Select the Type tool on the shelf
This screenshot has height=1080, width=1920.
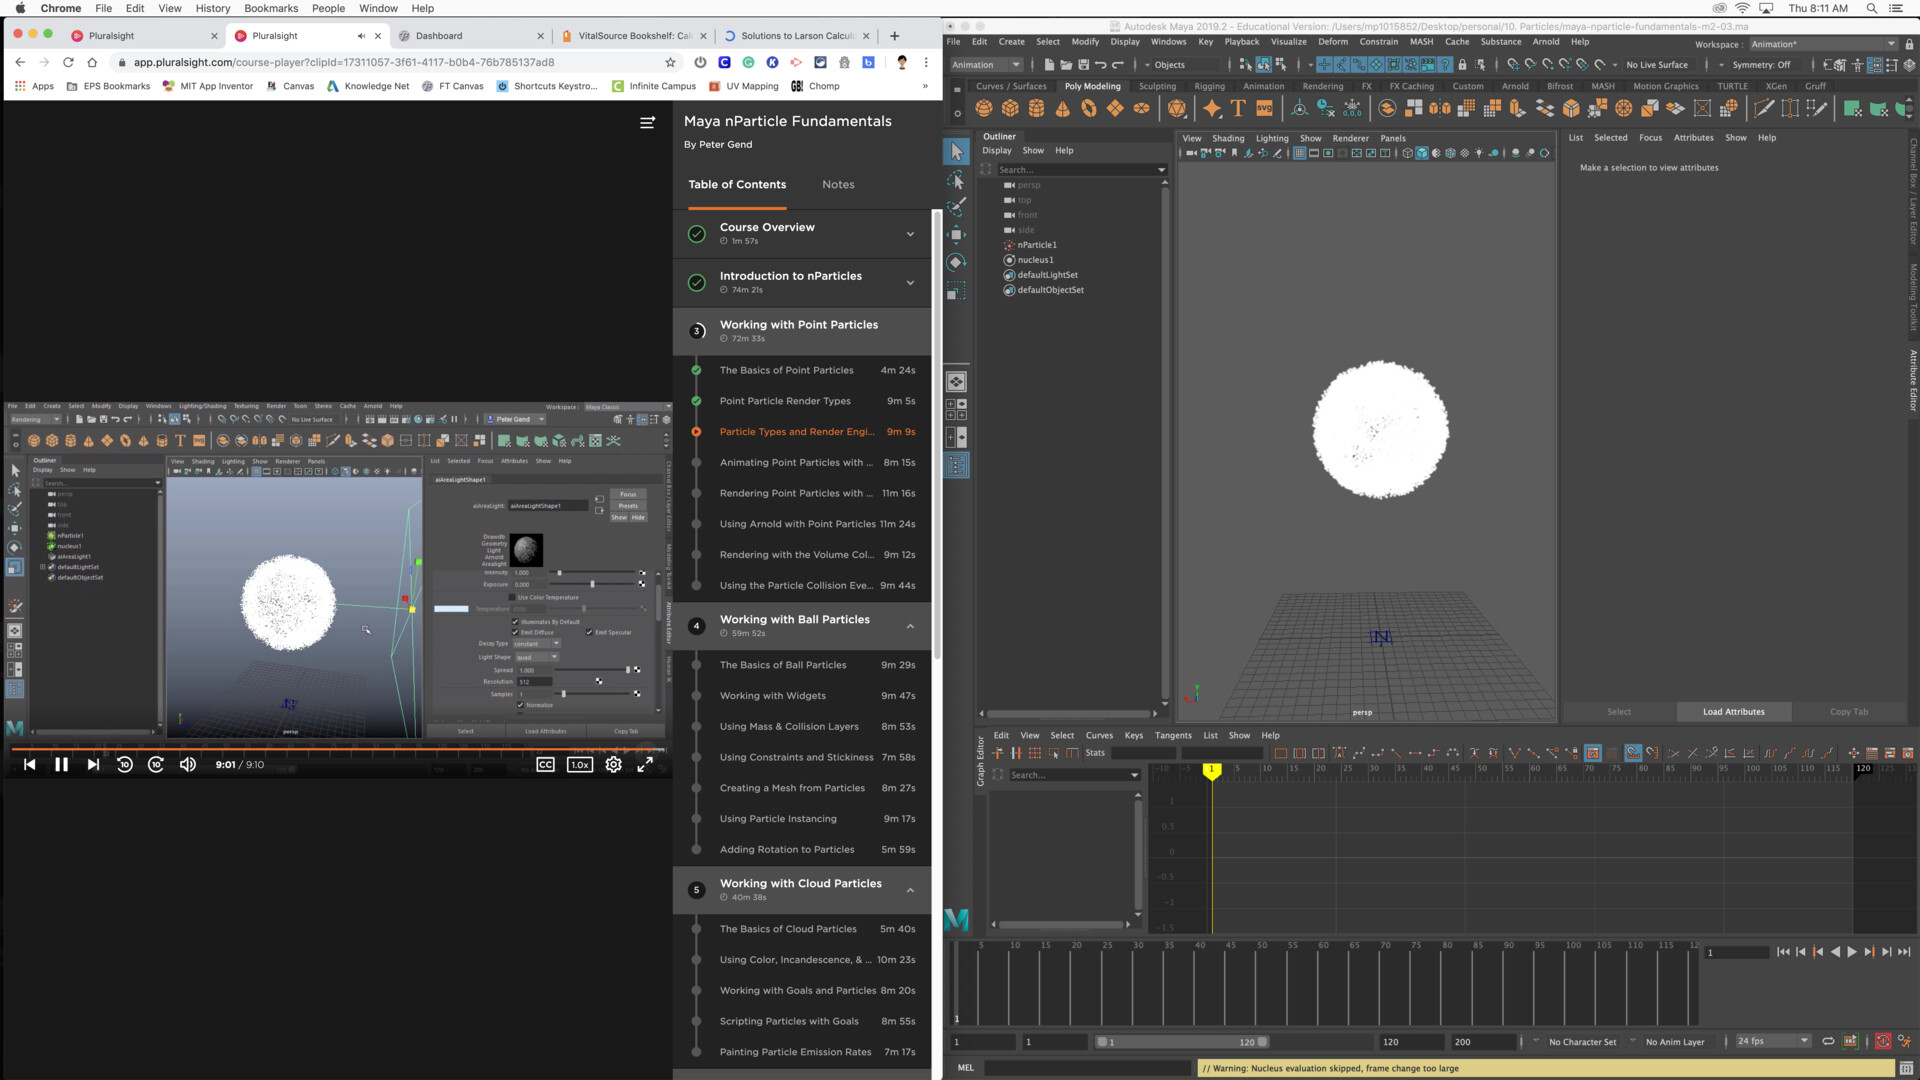[1239, 108]
